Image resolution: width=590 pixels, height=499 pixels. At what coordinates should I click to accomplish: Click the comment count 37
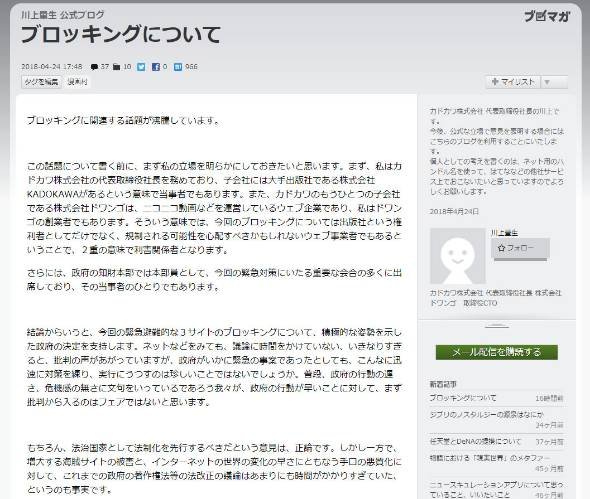pyautogui.click(x=105, y=67)
